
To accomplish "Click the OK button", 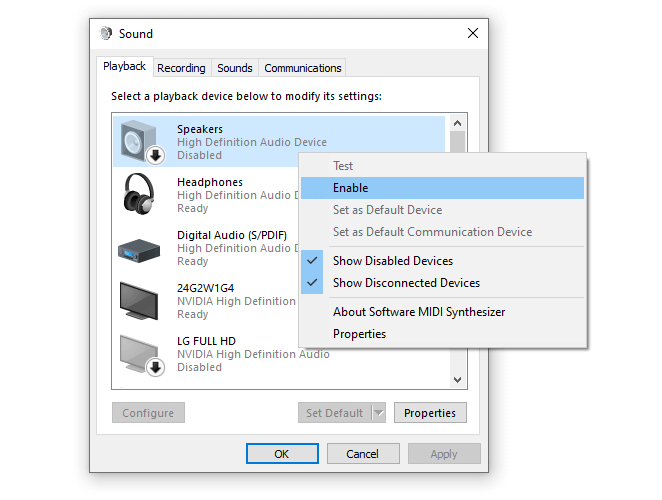I will click(282, 454).
